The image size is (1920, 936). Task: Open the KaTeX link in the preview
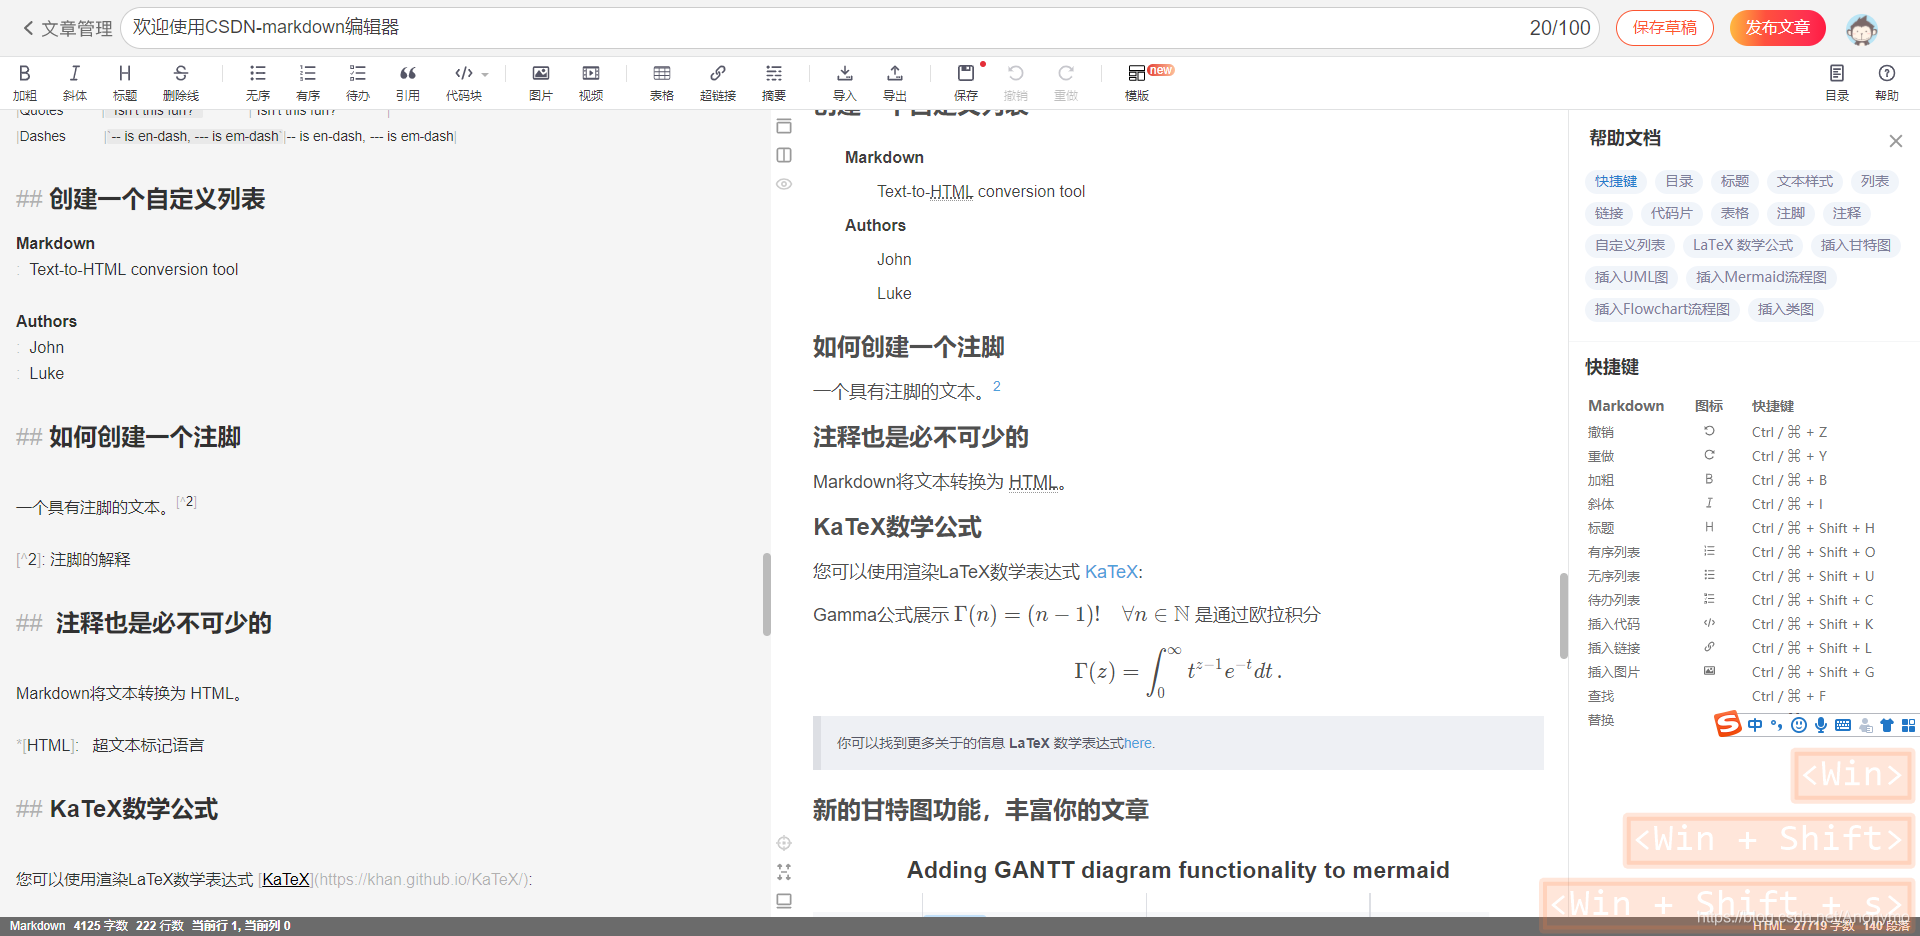(1111, 572)
